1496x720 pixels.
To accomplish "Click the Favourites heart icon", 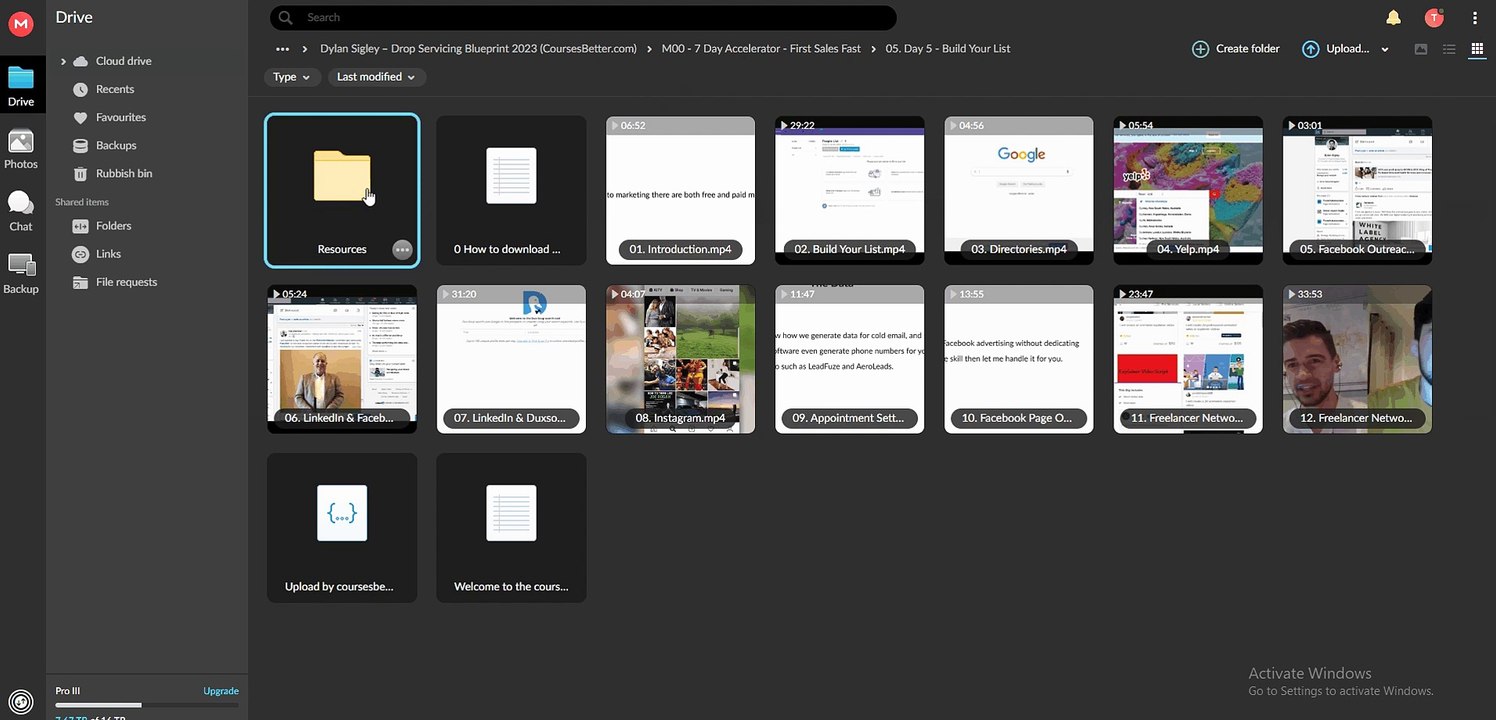I will click(81, 117).
